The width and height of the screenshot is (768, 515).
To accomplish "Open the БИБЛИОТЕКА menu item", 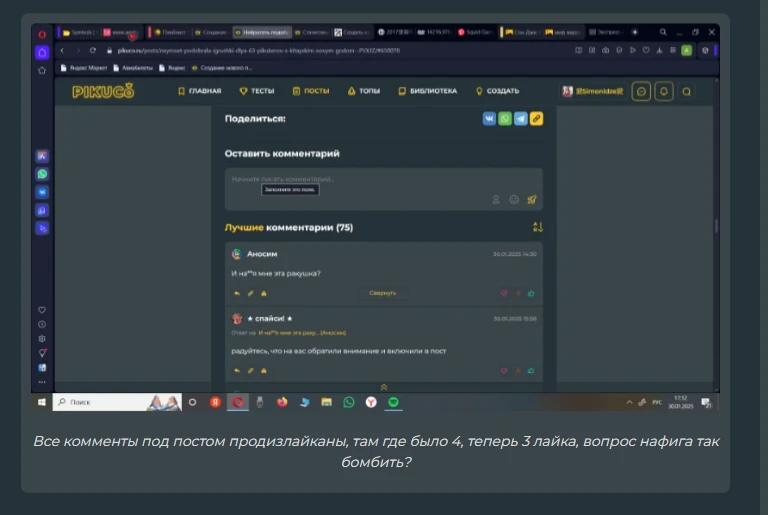I will pyautogui.click(x=428, y=91).
